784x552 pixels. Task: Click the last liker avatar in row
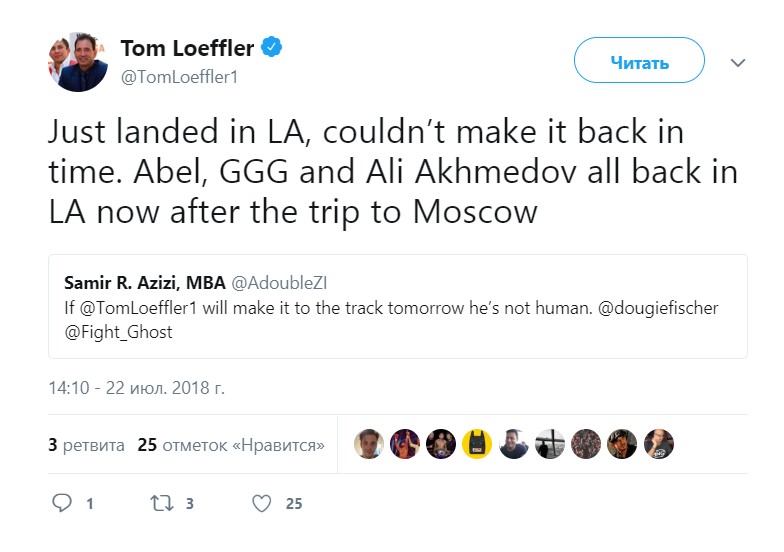pos(658,444)
